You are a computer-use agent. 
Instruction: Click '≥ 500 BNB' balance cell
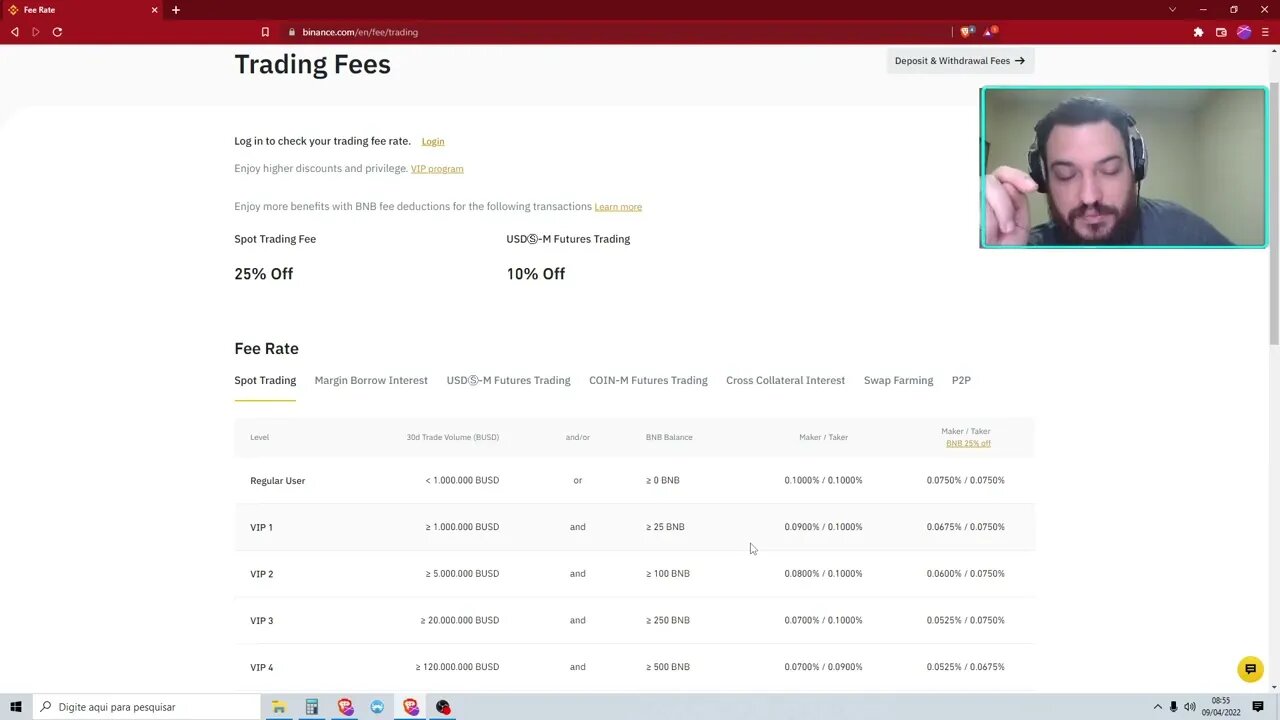pyautogui.click(x=668, y=667)
